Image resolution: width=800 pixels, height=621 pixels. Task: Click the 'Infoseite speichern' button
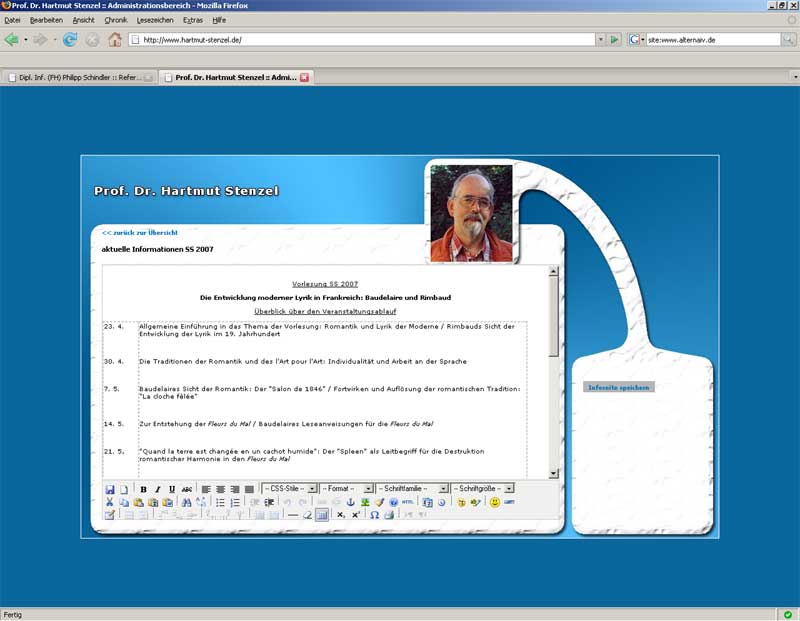pyautogui.click(x=619, y=387)
